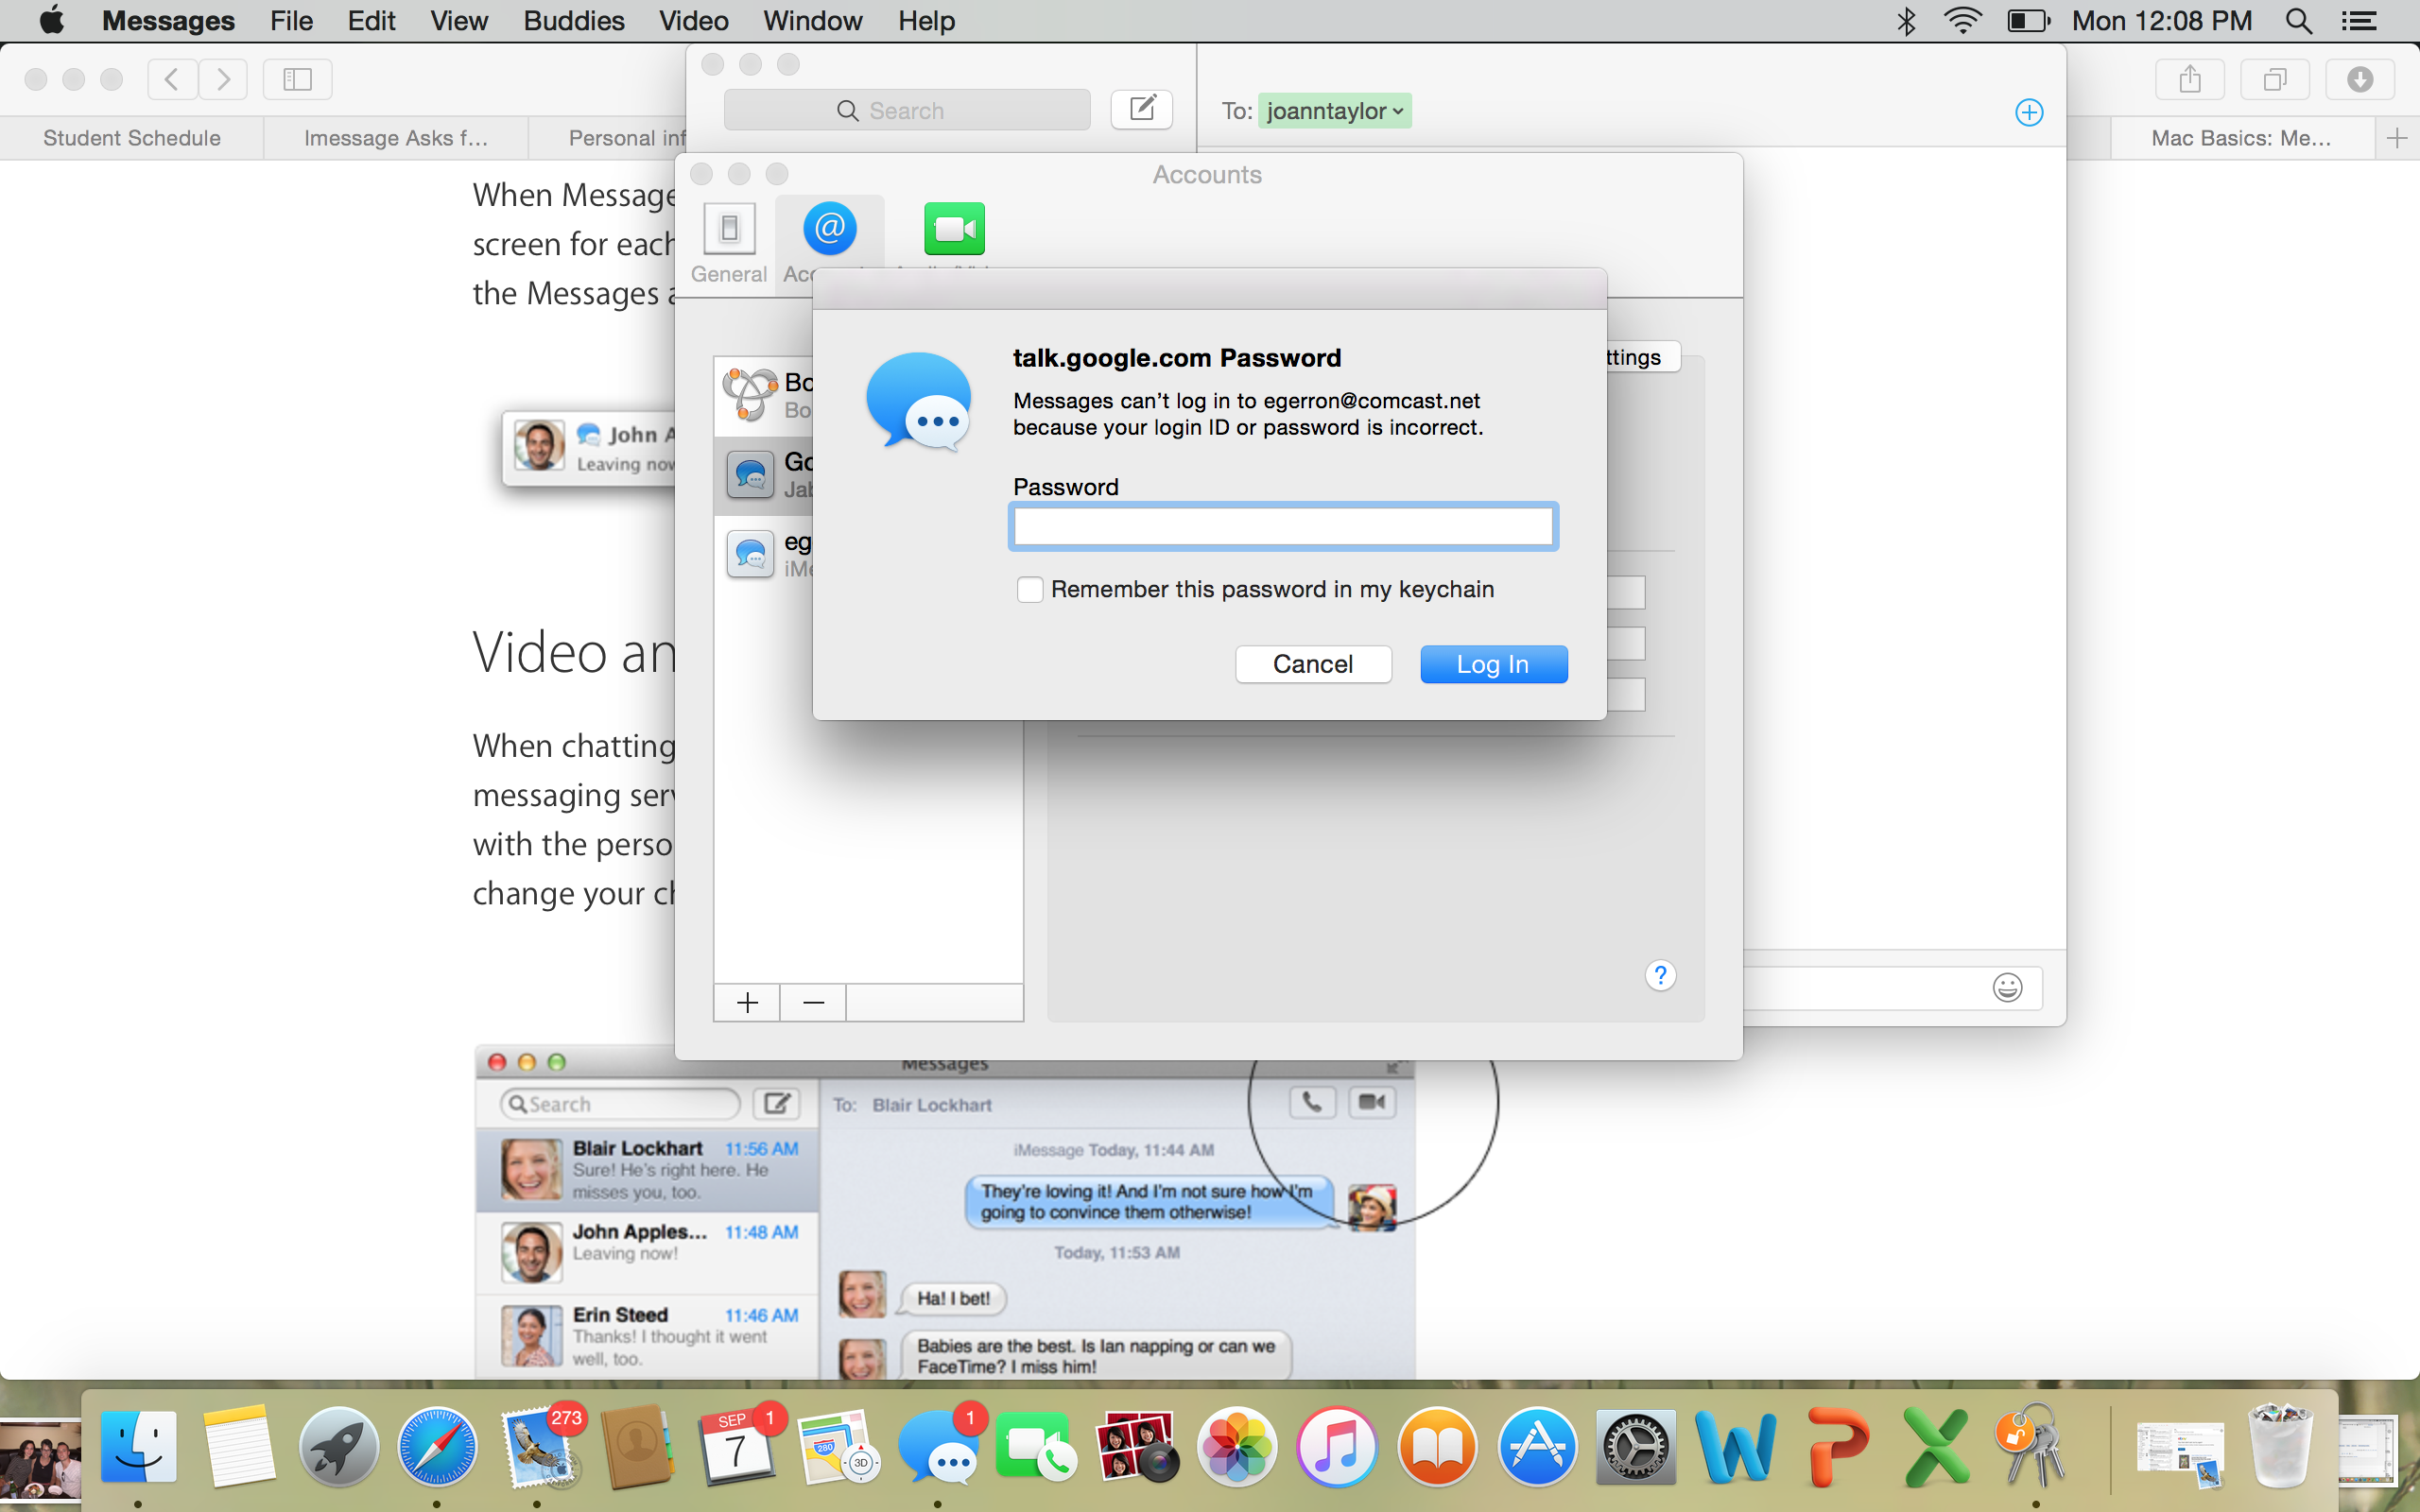Click the Log In button
The width and height of the screenshot is (2420, 1512).
[1493, 665]
